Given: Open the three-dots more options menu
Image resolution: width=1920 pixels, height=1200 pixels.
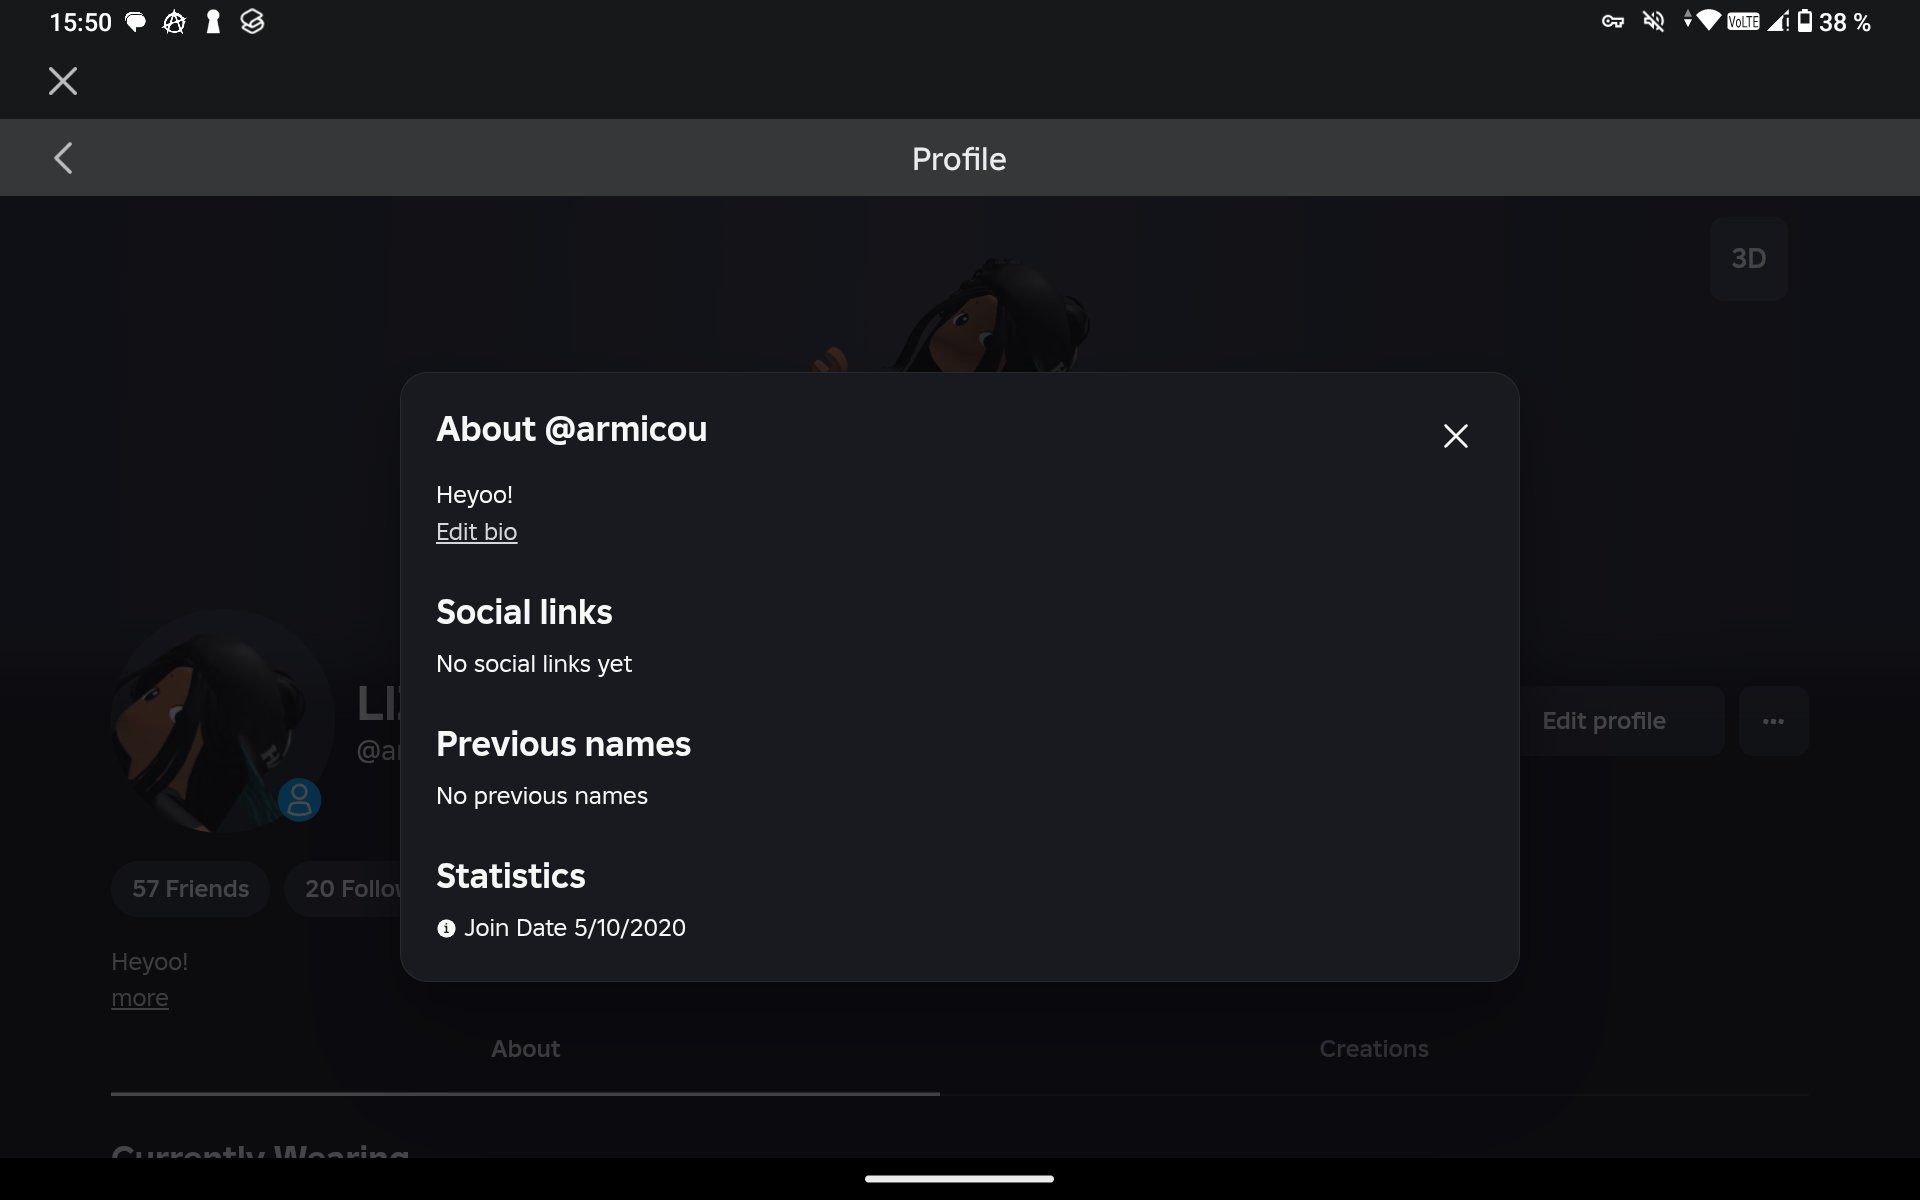Looking at the screenshot, I should (x=1773, y=721).
